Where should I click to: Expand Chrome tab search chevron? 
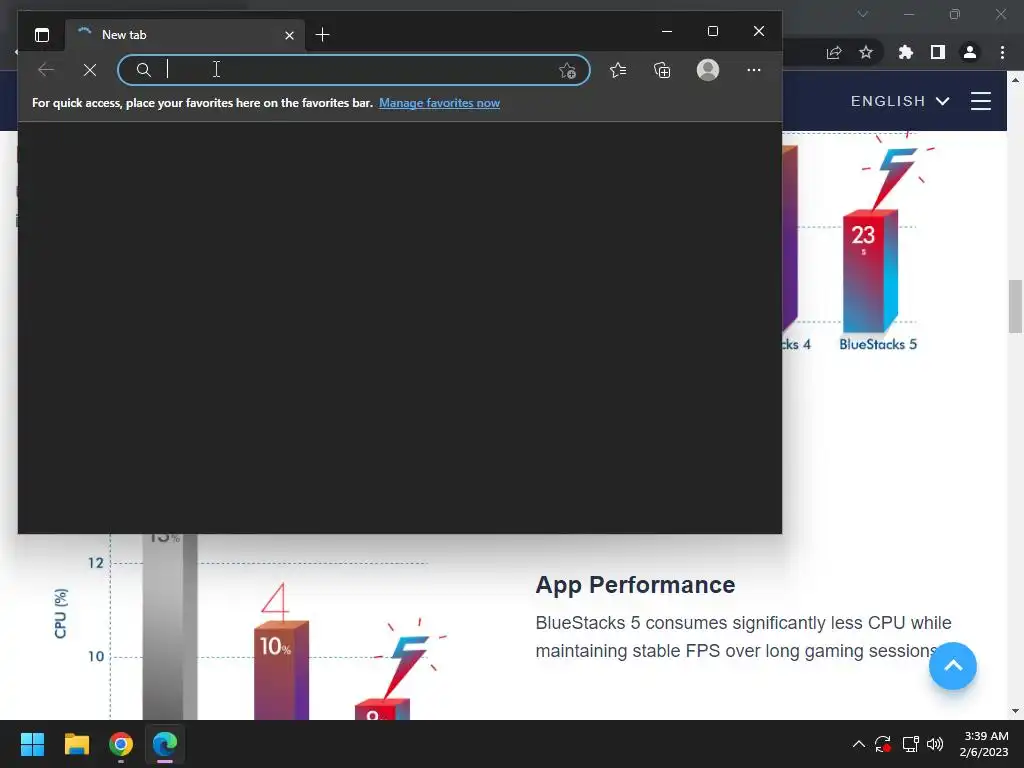pos(863,14)
